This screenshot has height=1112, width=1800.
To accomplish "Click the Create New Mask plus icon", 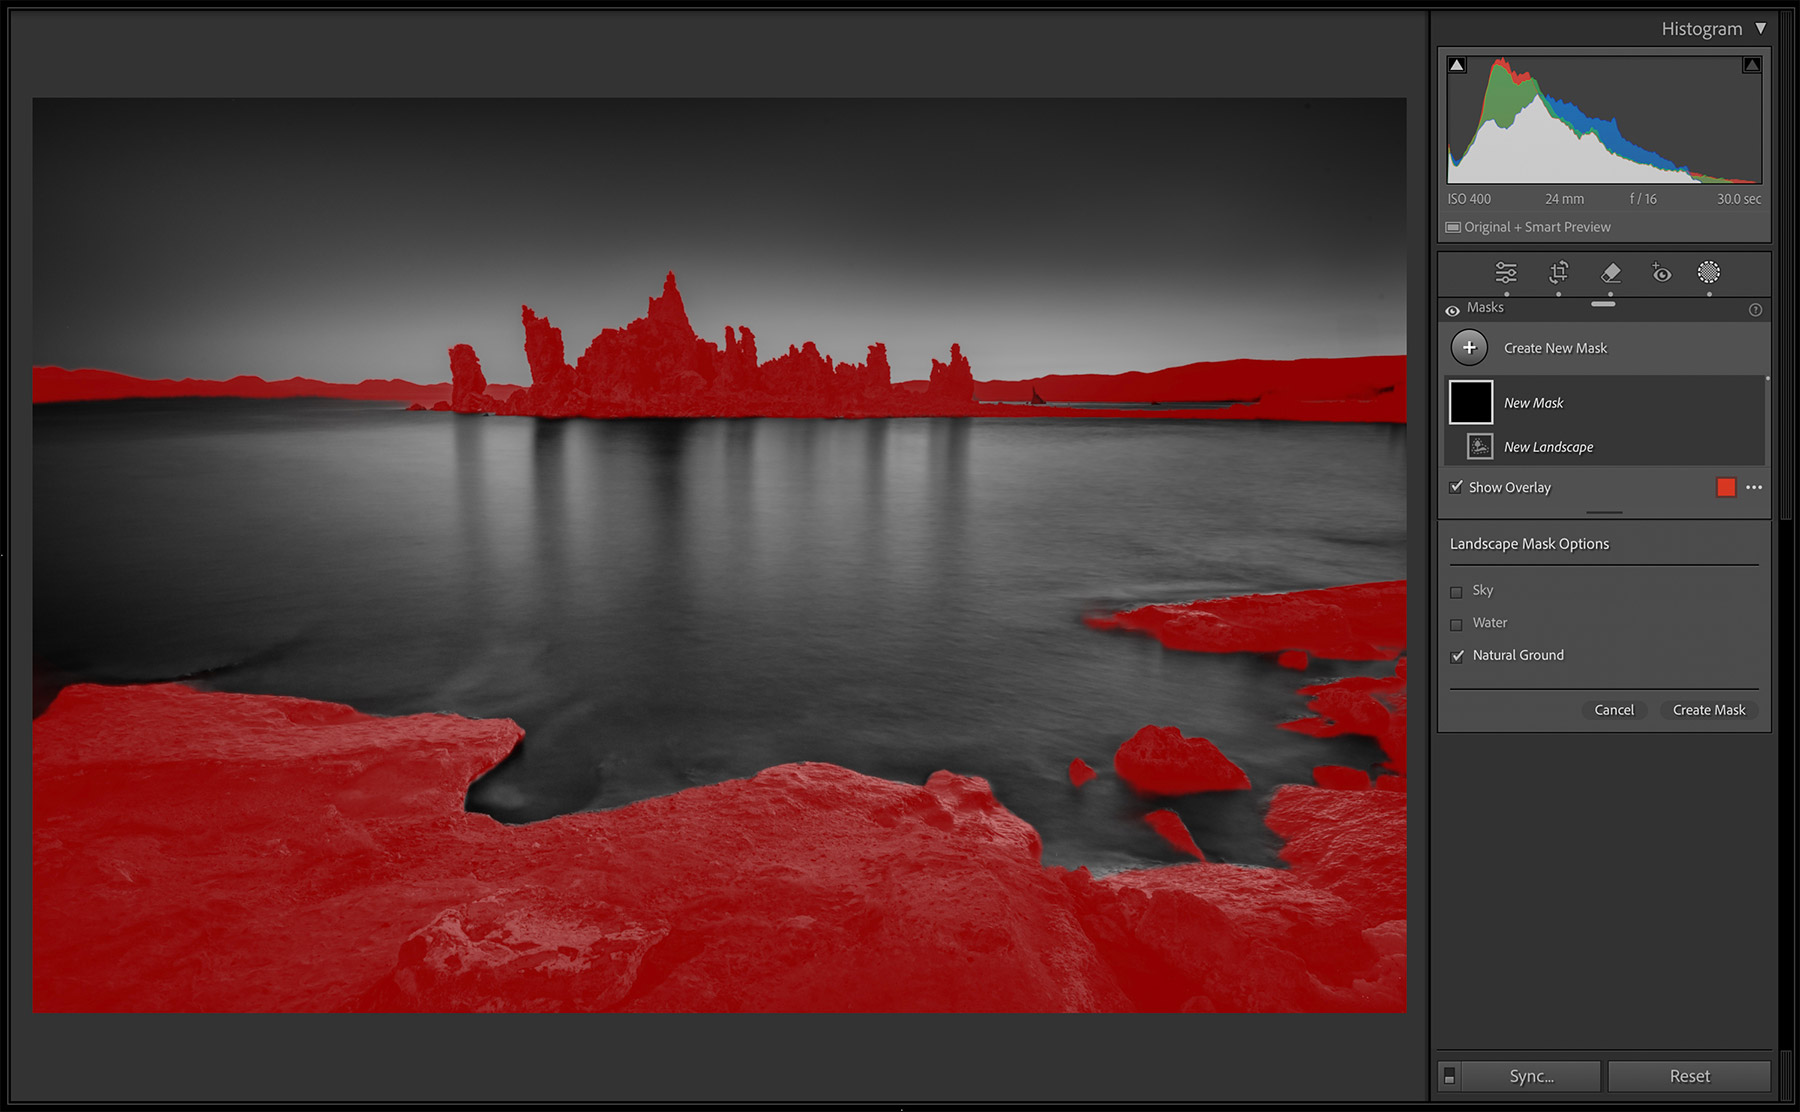I will 1469,348.
